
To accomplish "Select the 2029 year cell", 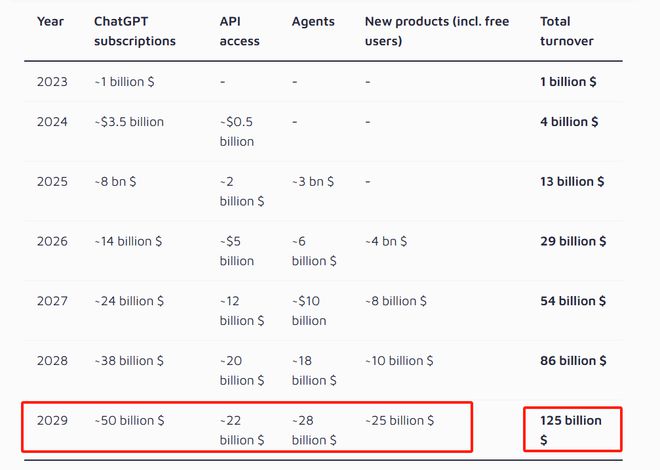I will pos(52,421).
